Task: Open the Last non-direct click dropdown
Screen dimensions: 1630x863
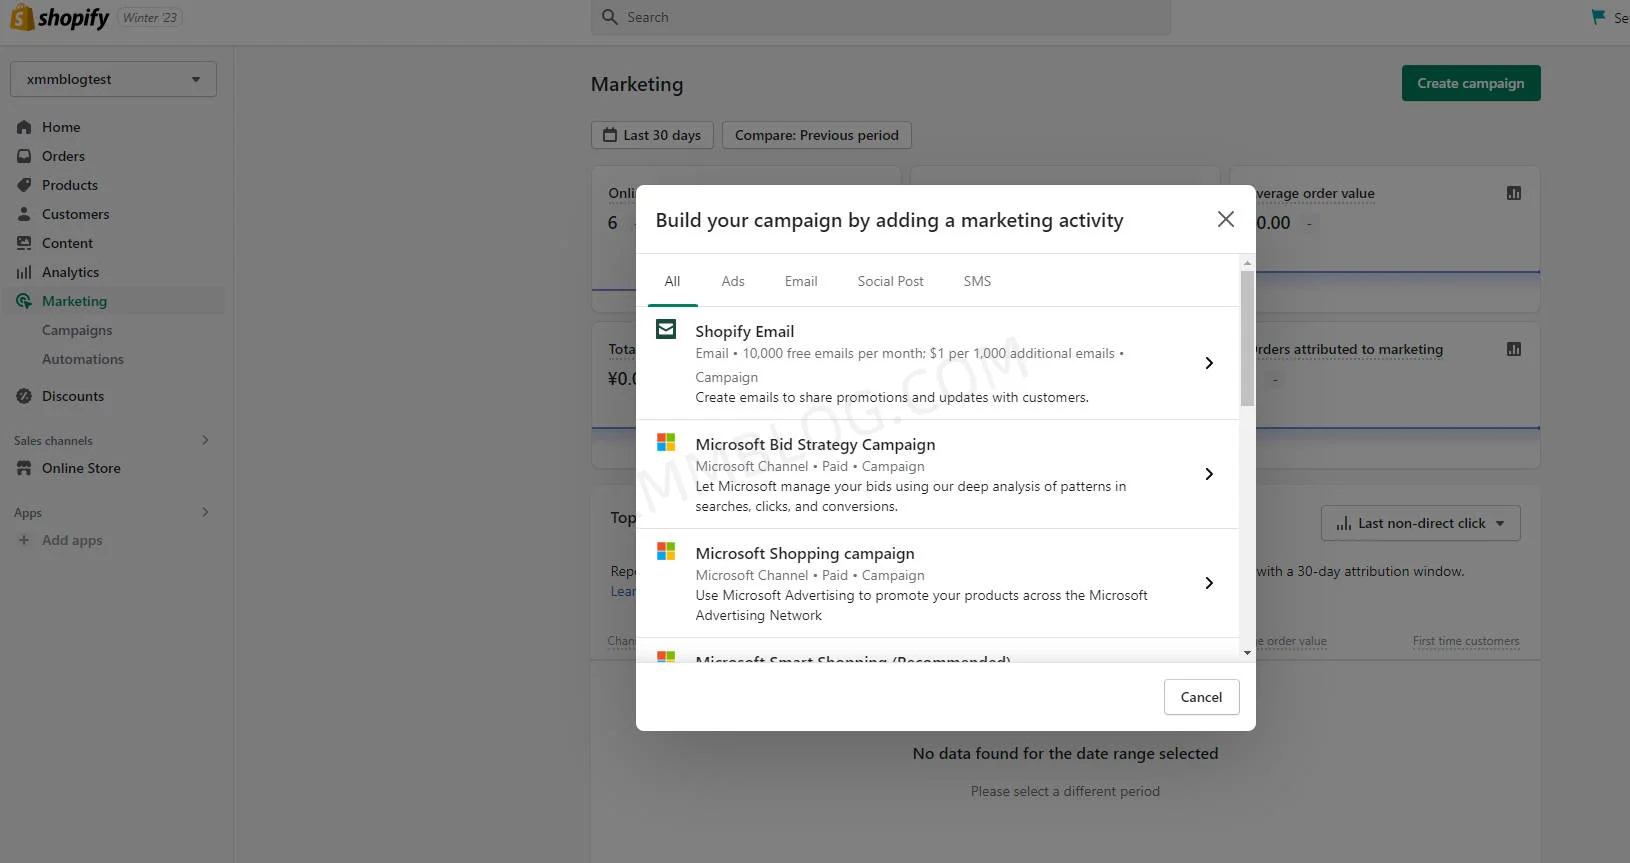Action: (1420, 523)
